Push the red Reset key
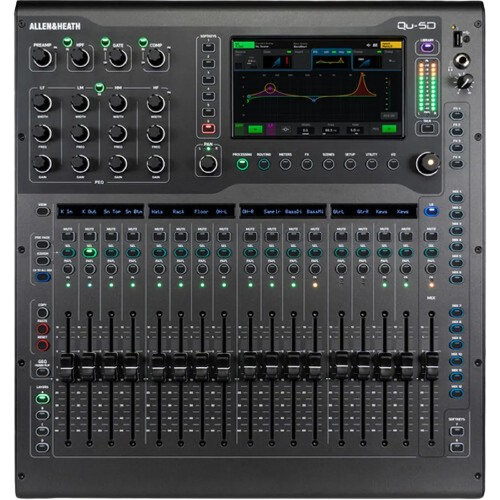This screenshot has height=500, width=500. tap(42, 345)
